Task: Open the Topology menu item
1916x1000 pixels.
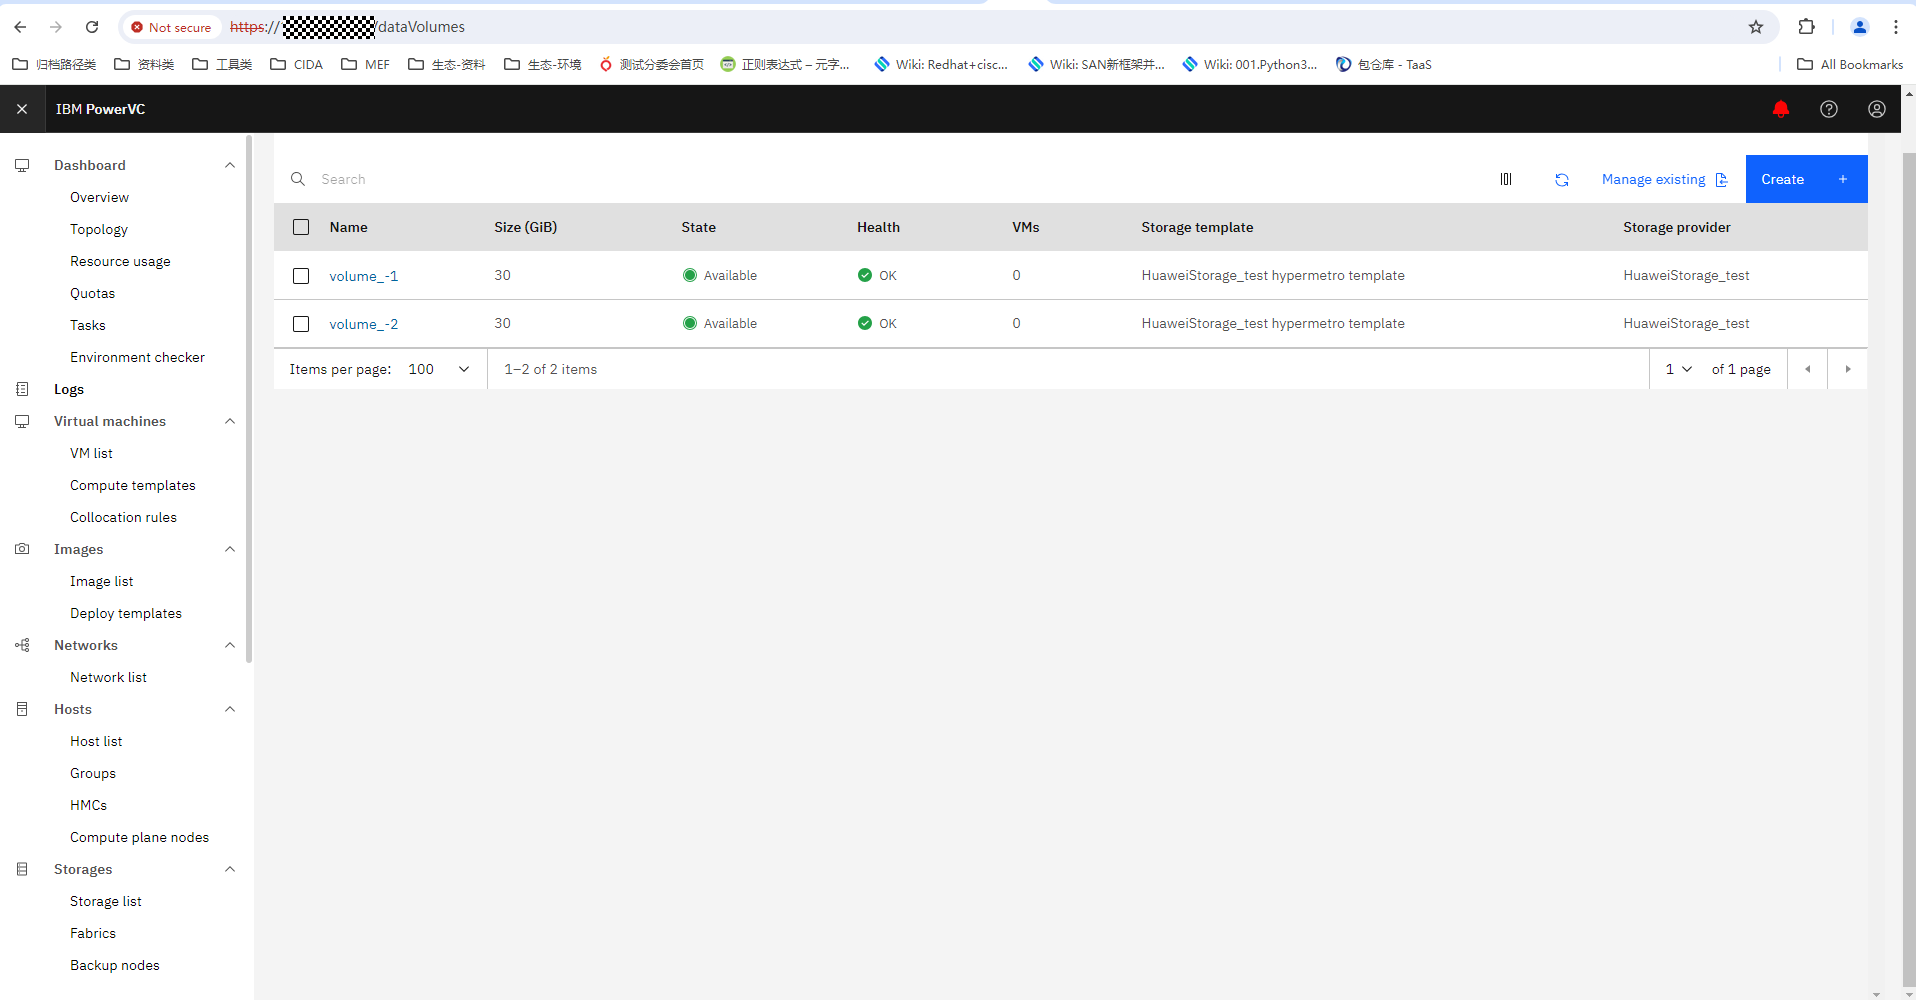Action: (x=99, y=229)
